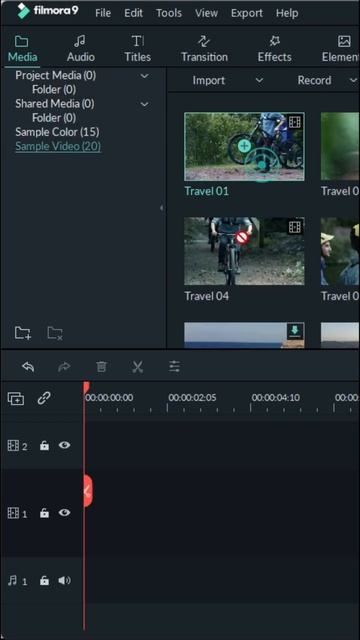The height and width of the screenshot is (640, 360).
Task: Click the filmstrip icon on Travel 04
Action: 295,227
